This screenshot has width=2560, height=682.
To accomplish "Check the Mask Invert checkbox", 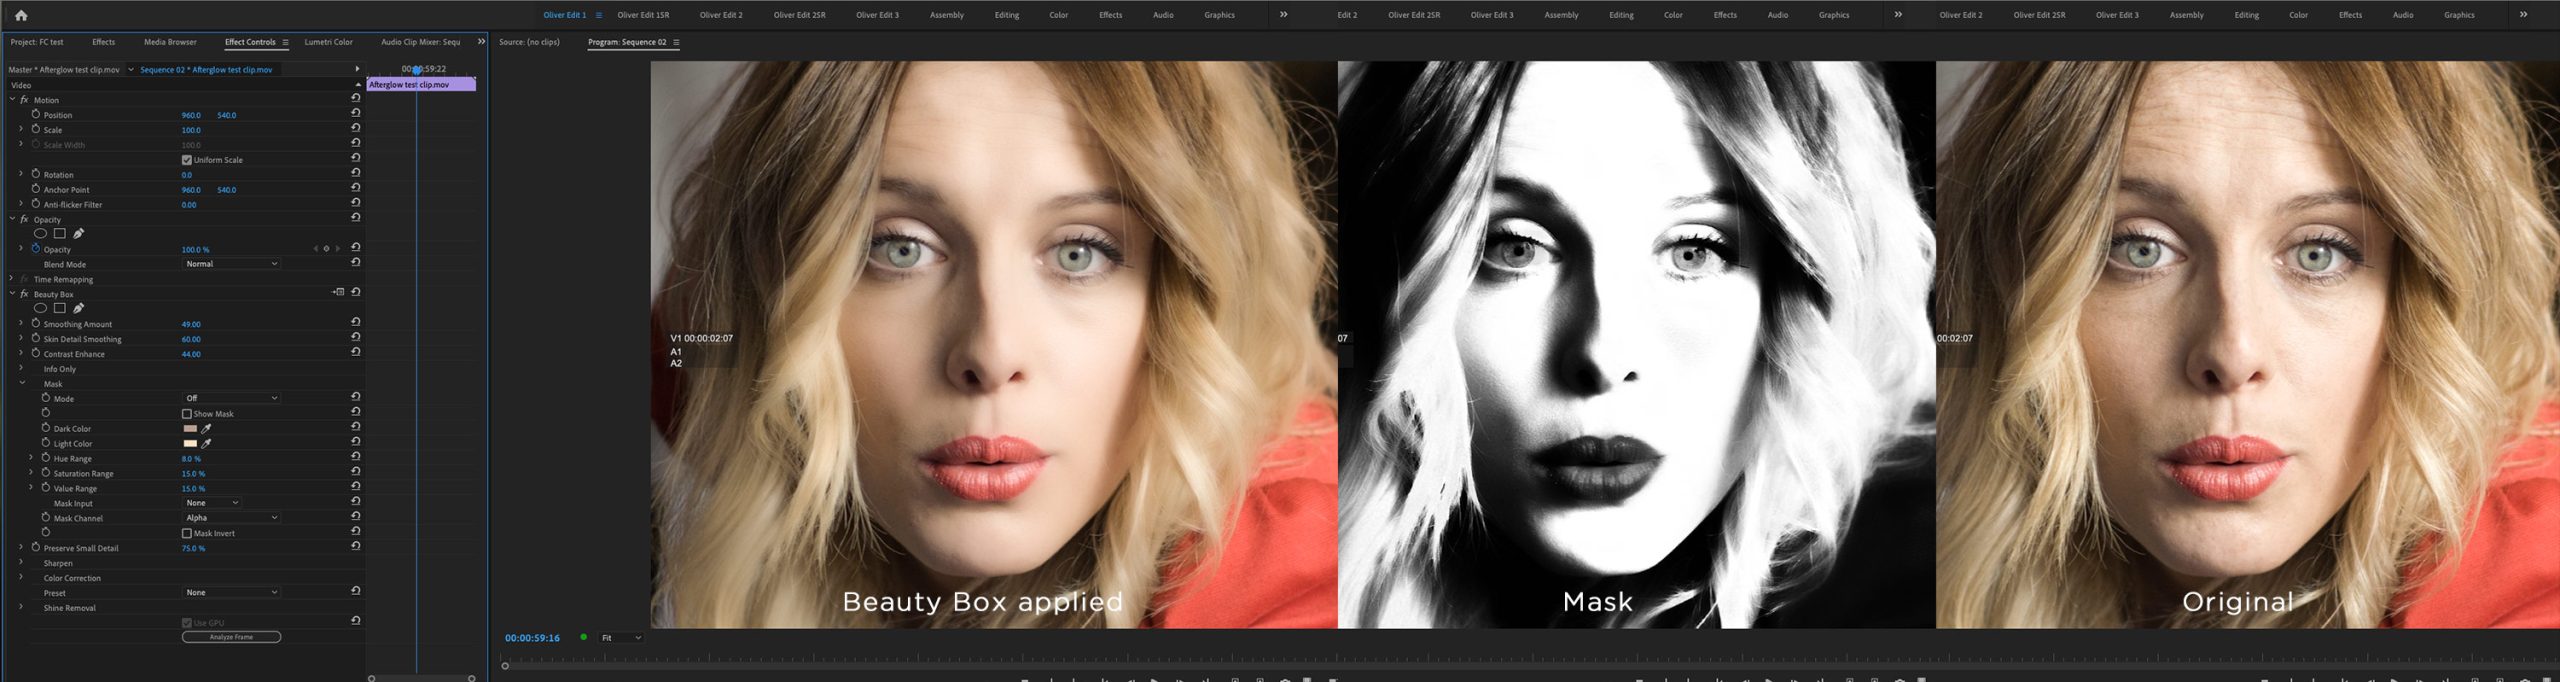I will point(187,534).
